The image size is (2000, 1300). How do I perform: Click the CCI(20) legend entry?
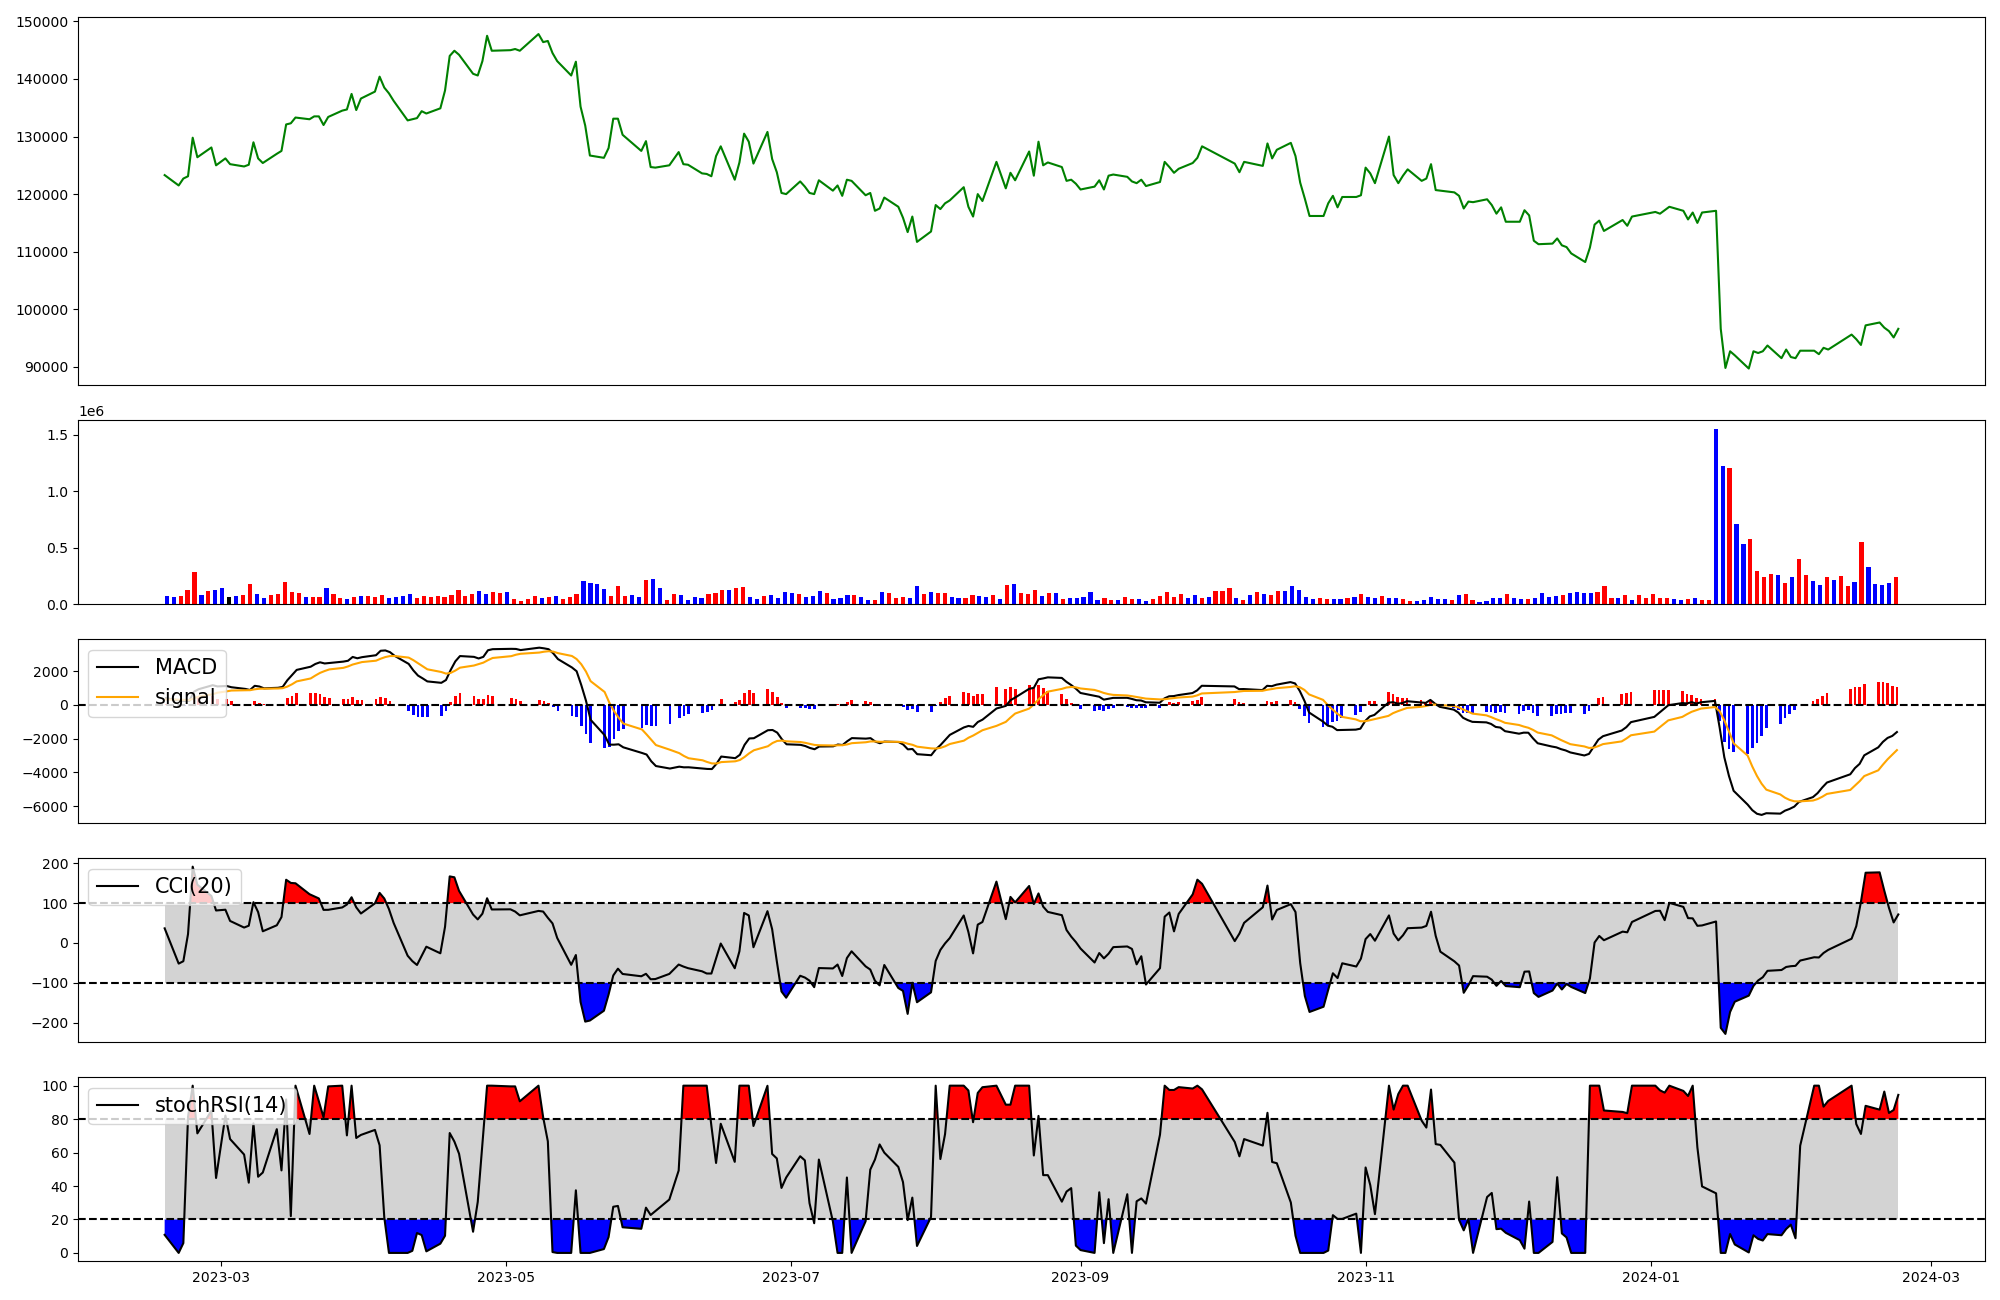[192, 886]
